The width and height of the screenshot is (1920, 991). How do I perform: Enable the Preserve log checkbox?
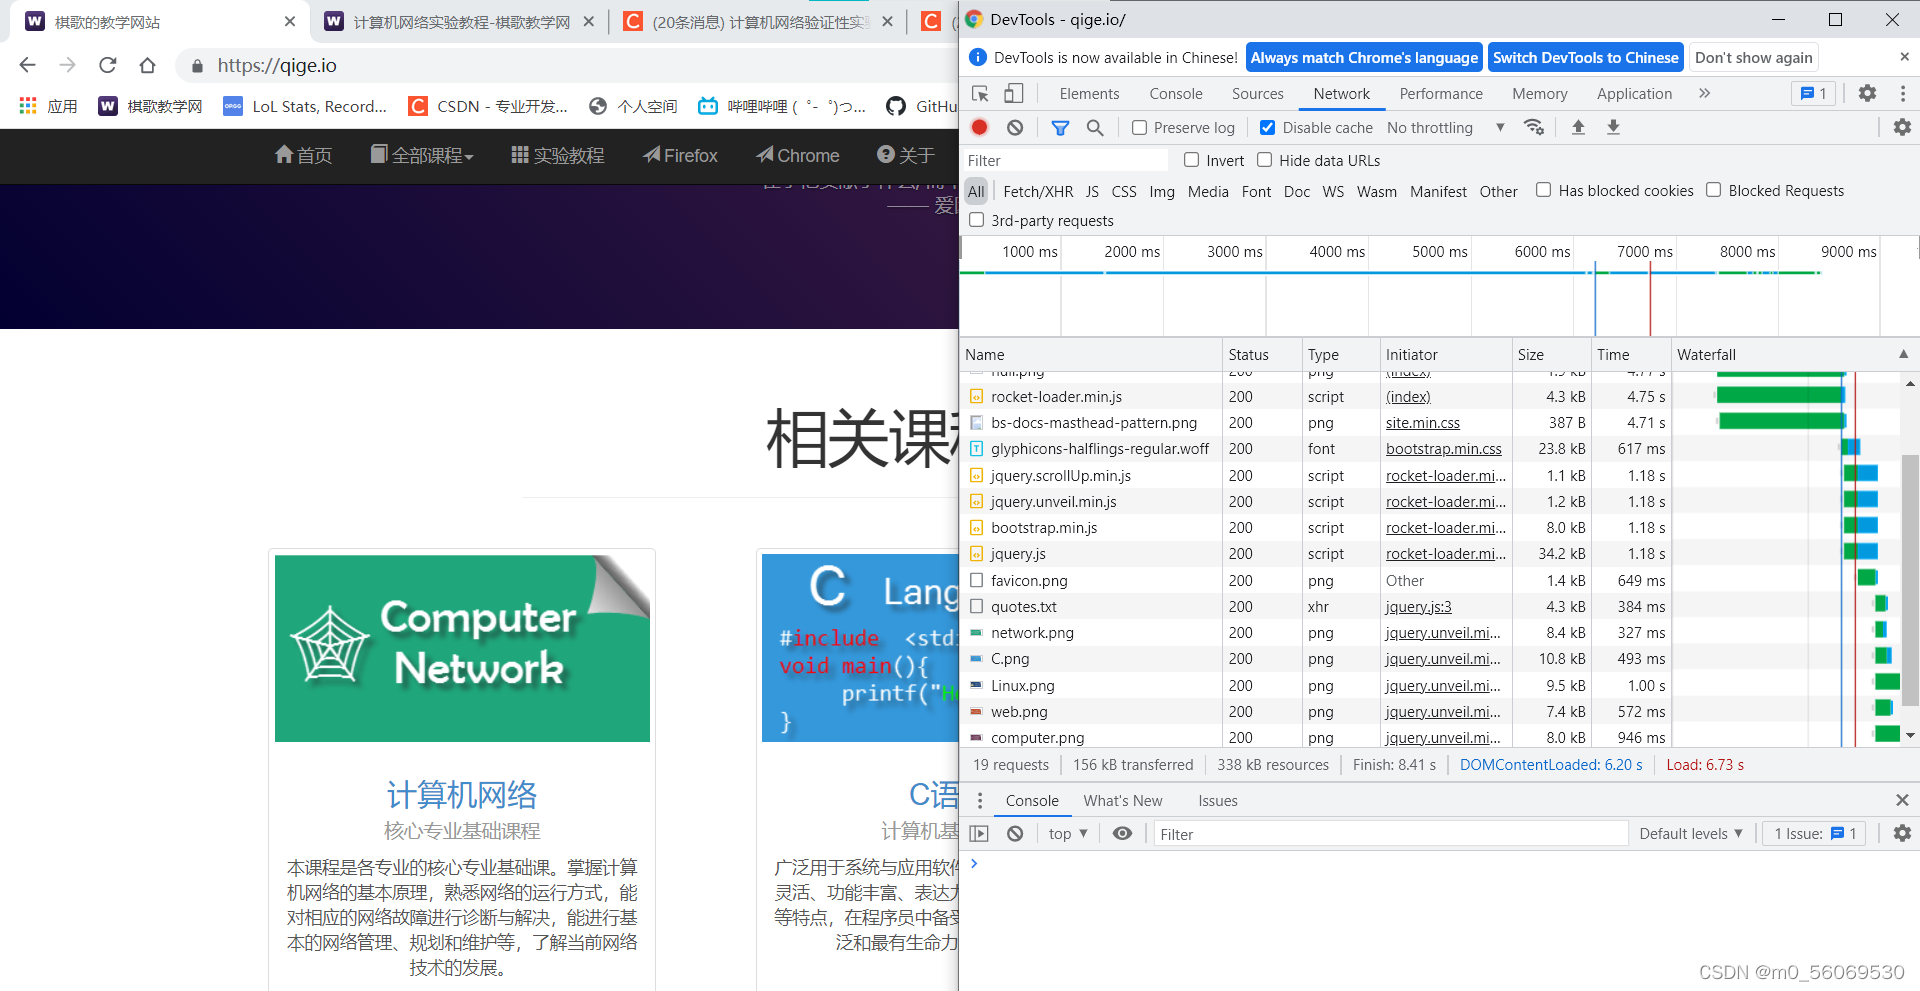1139,128
